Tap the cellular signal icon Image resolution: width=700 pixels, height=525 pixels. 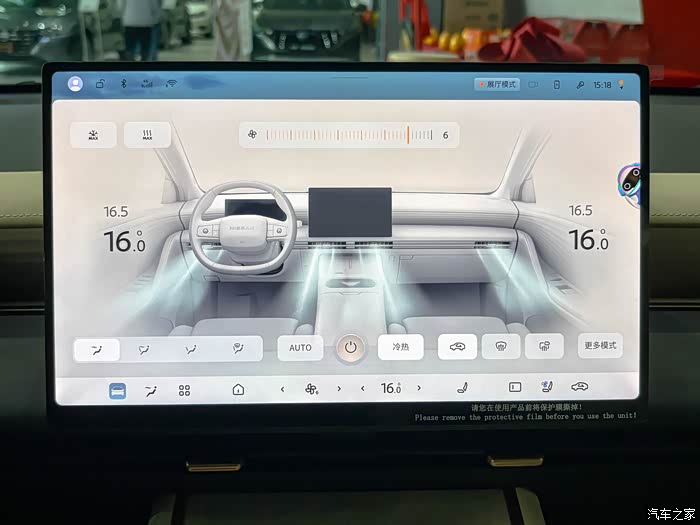click(x=146, y=83)
